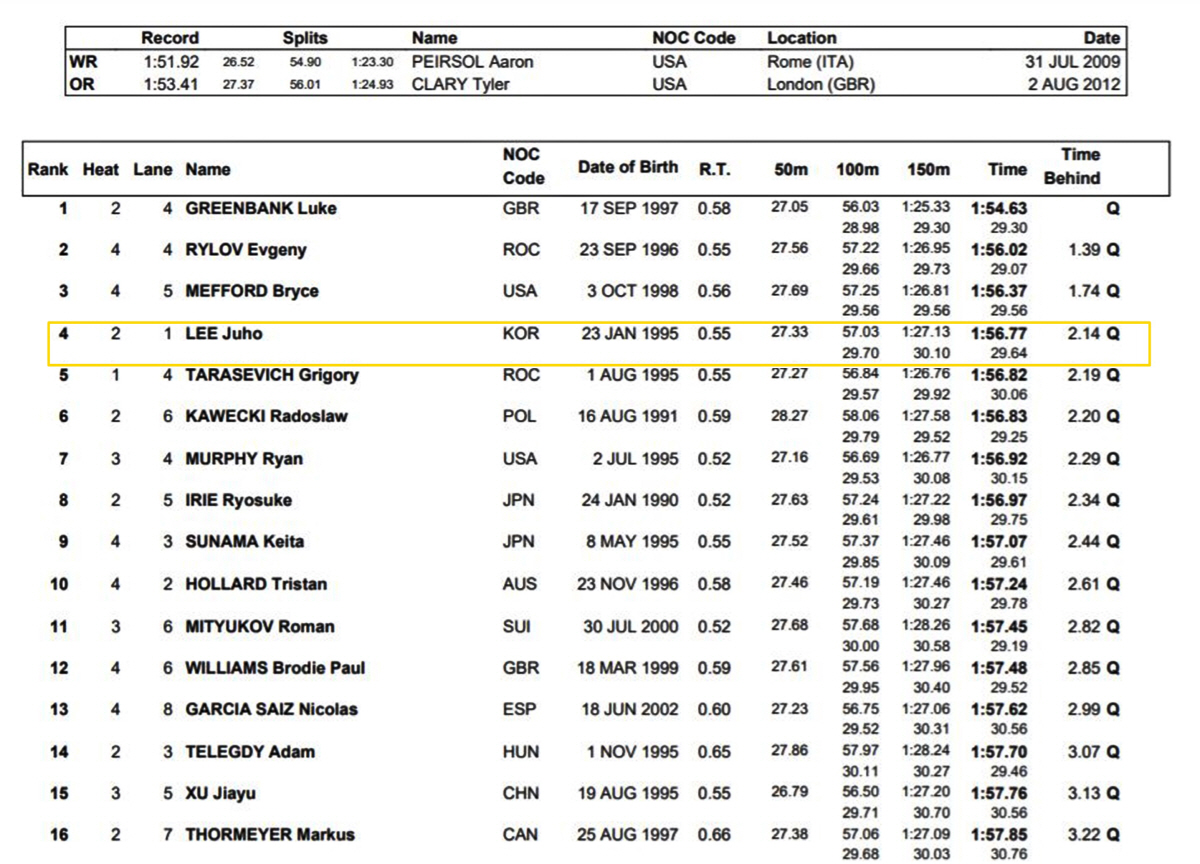Select final time 1:57.24
Screen dimensions: 1200x864
999,584
